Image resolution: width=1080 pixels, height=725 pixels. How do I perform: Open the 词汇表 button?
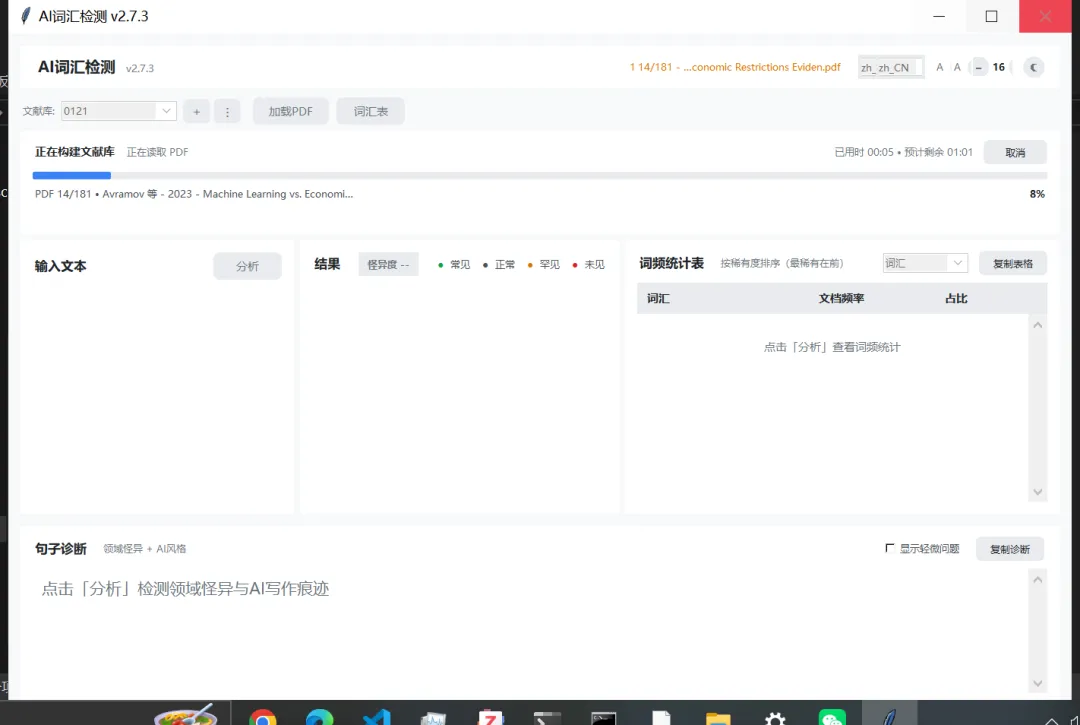tap(371, 112)
